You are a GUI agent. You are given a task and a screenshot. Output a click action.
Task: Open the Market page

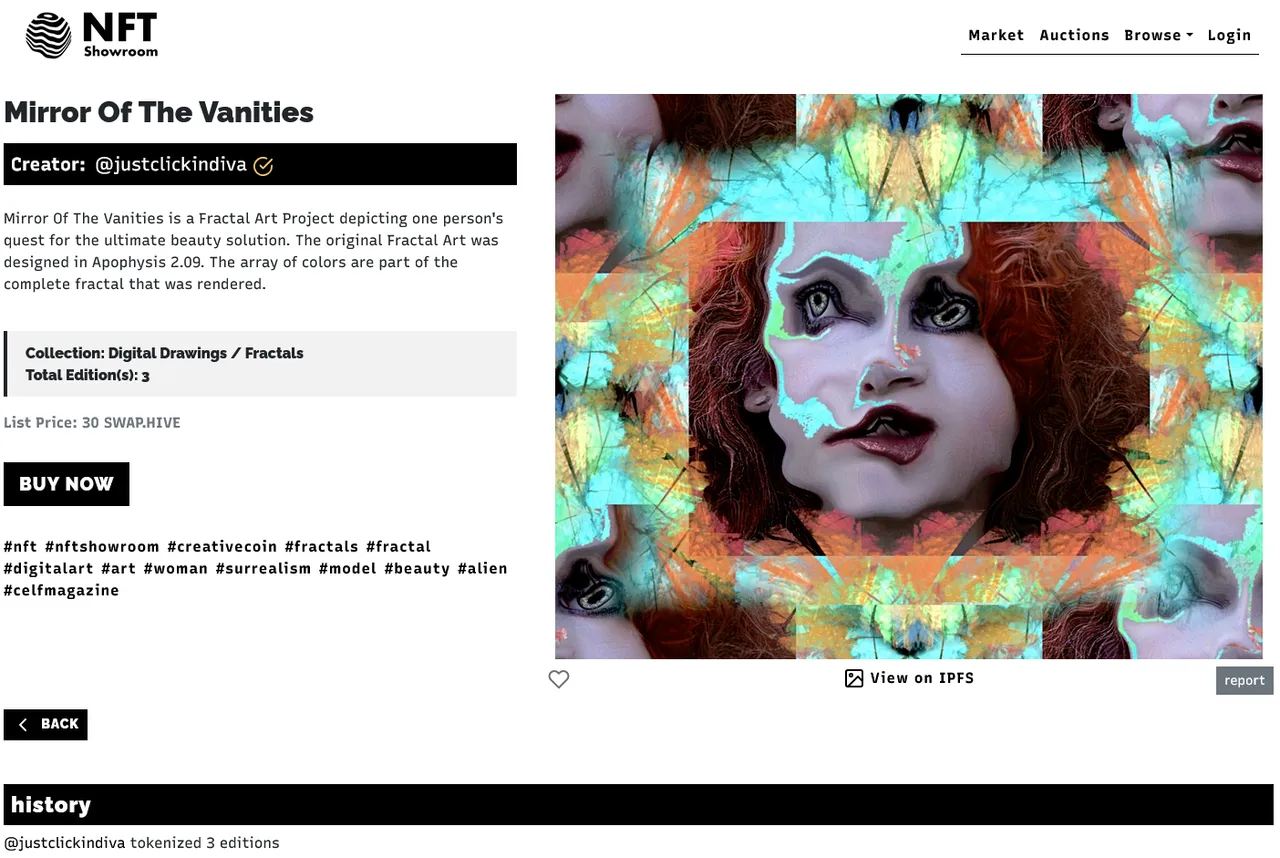pyautogui.click(x=996, y=35)
